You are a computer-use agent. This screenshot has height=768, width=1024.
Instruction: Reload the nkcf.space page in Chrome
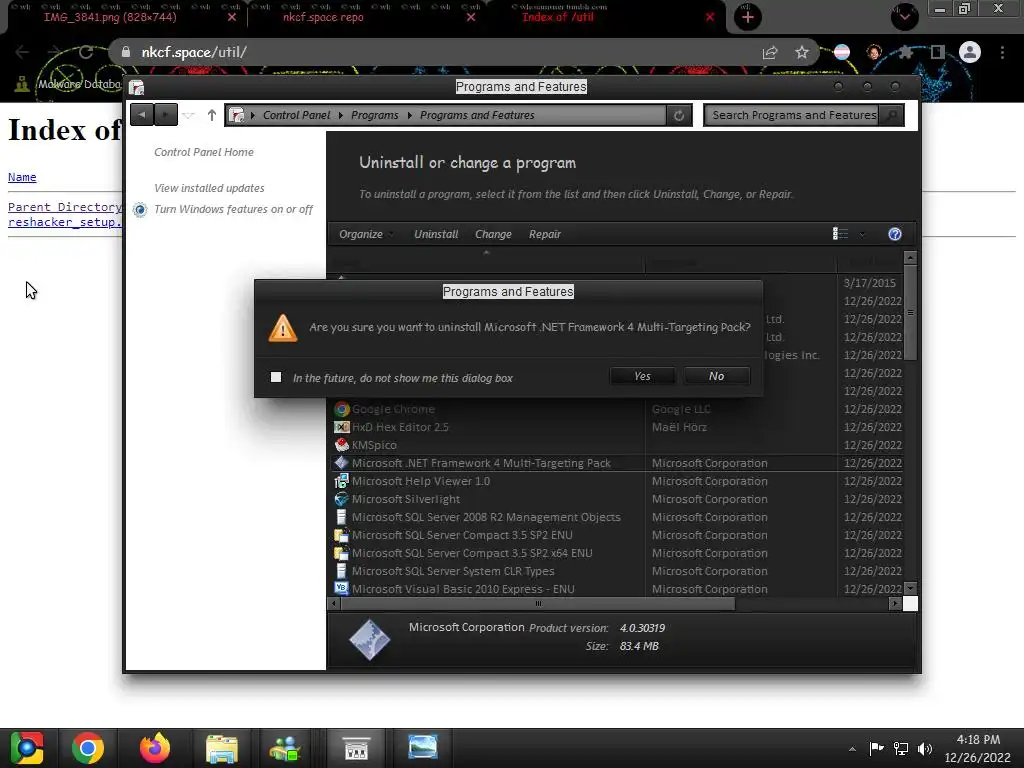(x=86, y=52)
